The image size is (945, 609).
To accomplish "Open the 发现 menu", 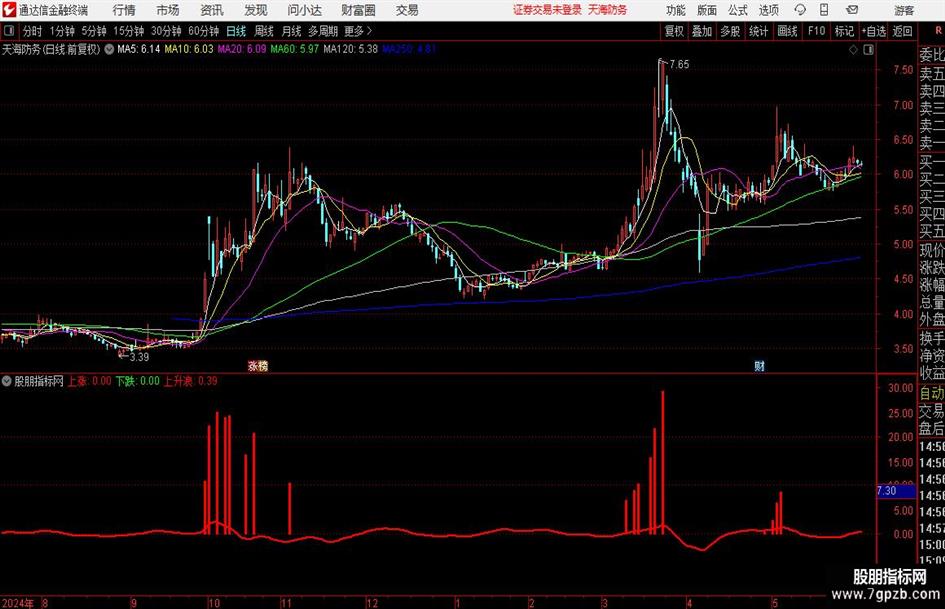I will [256, 10].
